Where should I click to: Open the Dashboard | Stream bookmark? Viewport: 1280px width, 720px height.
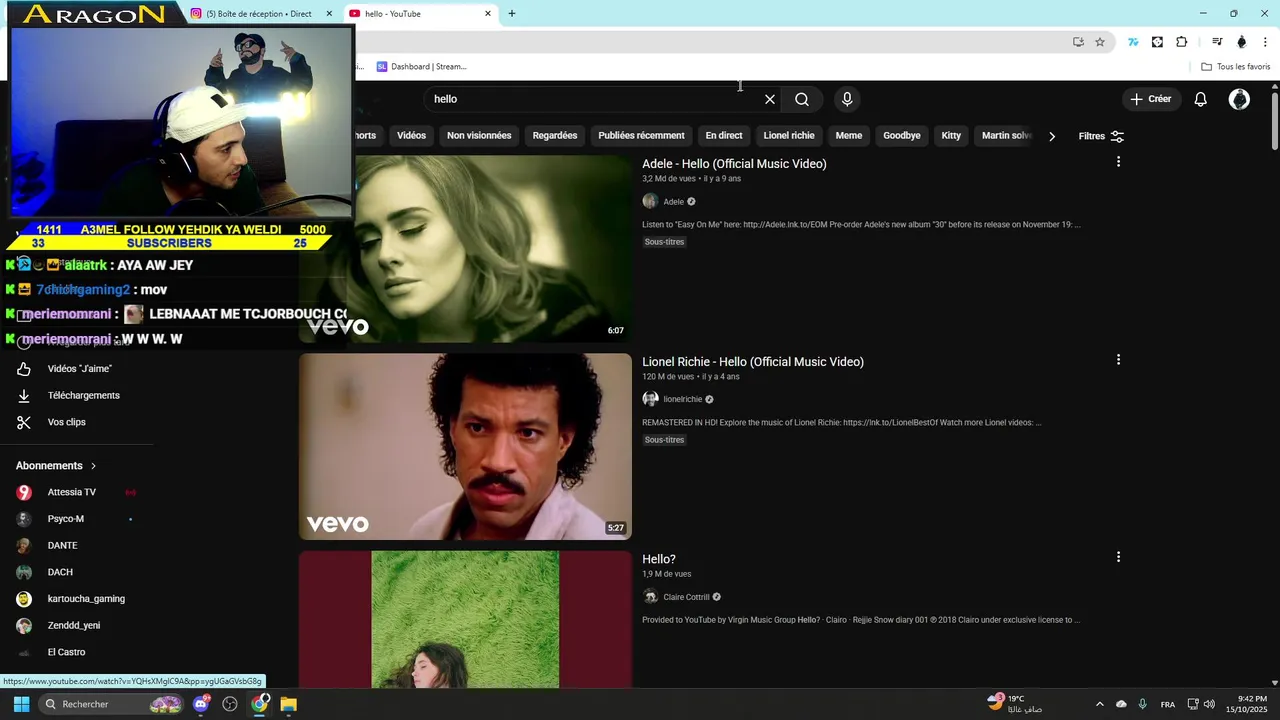point(421,67)
